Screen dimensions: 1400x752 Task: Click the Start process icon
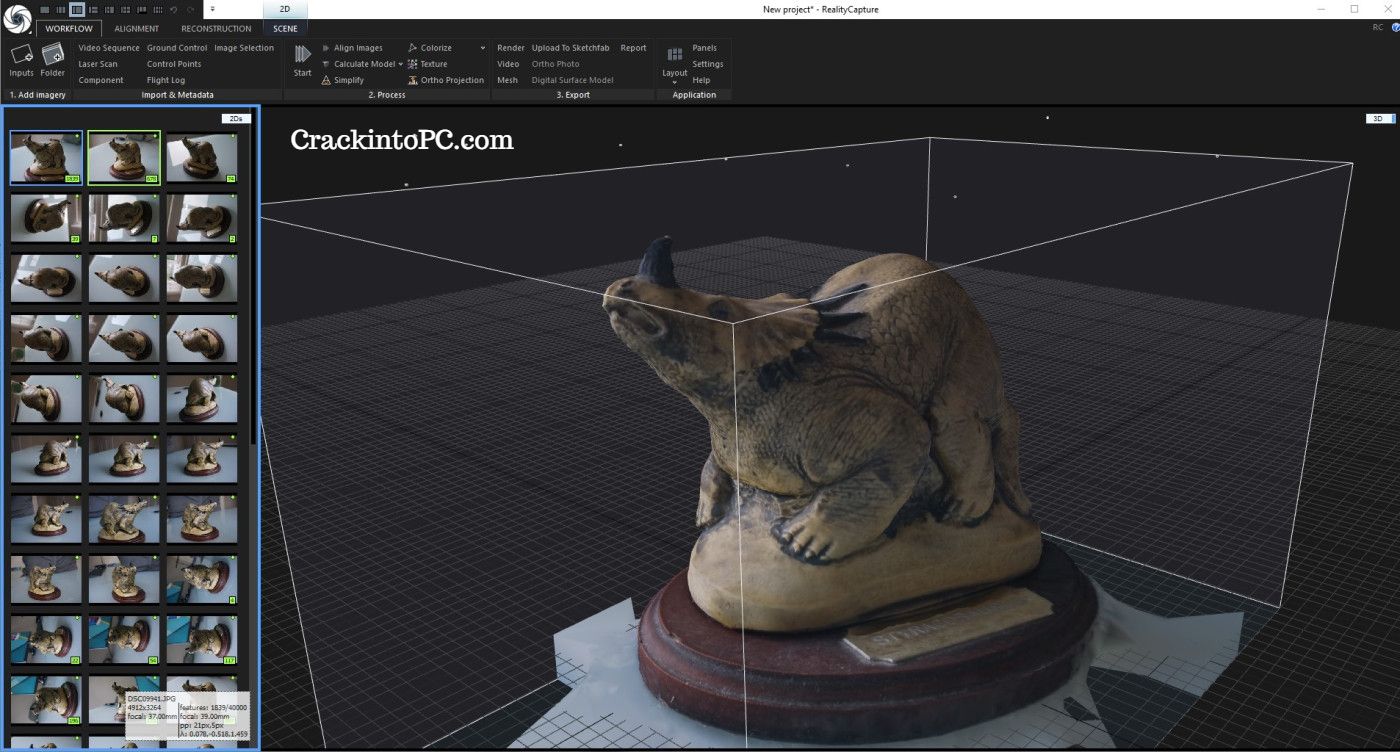coord(302,54)
